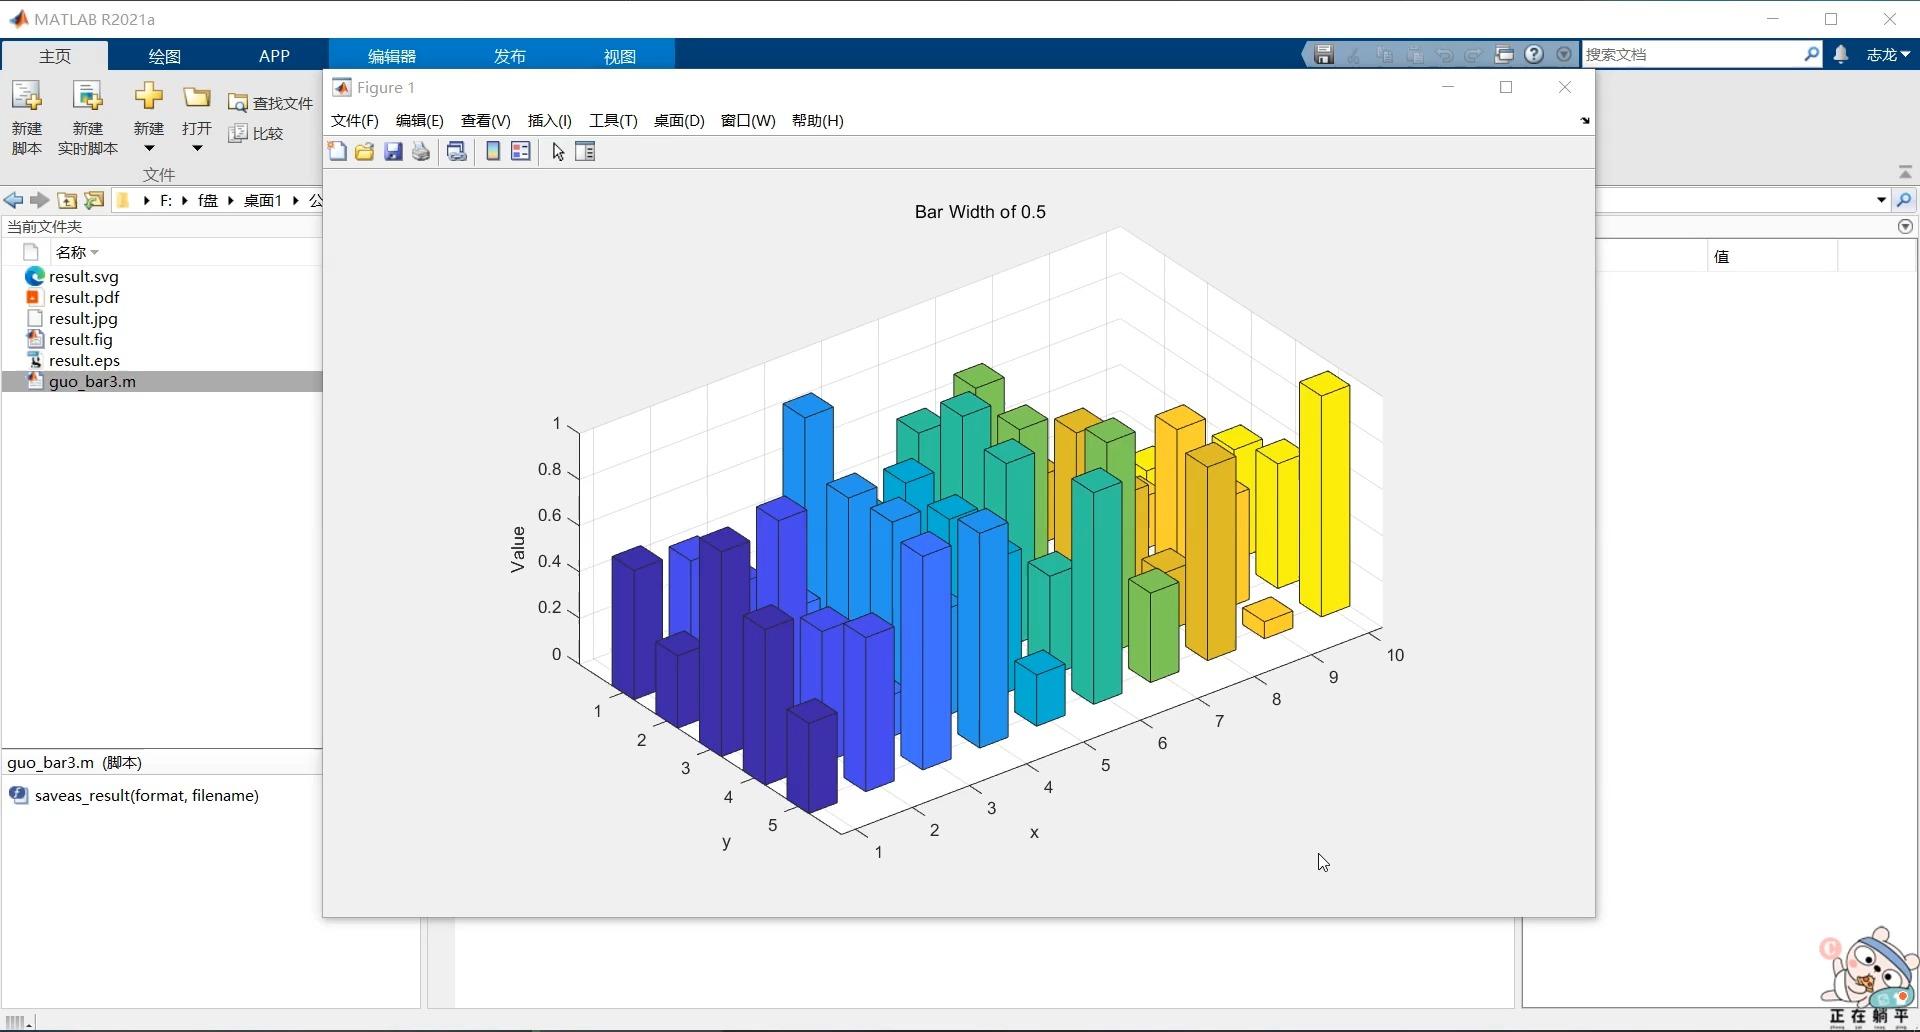
Task: Expand path arrow after F: drive
Action: point(185,200)
